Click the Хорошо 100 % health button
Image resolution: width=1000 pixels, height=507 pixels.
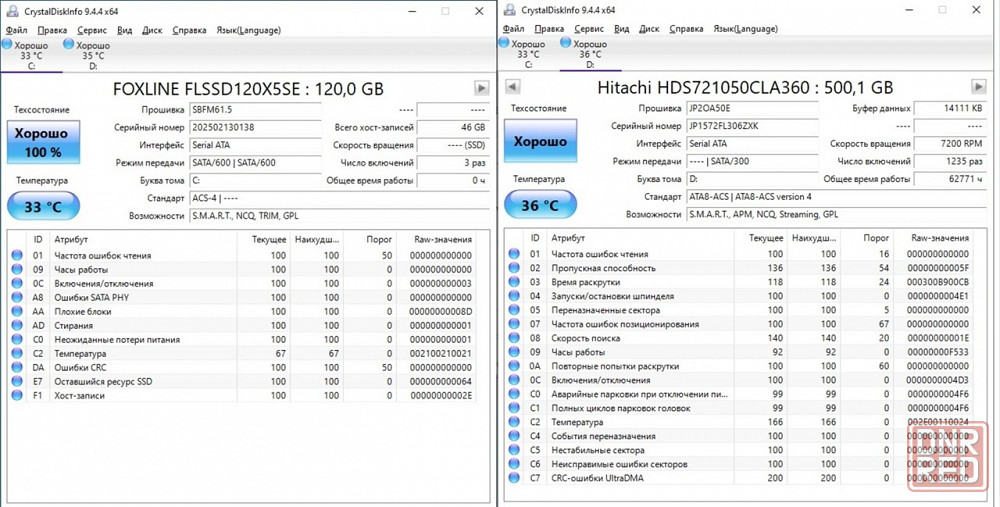[43, 142]
